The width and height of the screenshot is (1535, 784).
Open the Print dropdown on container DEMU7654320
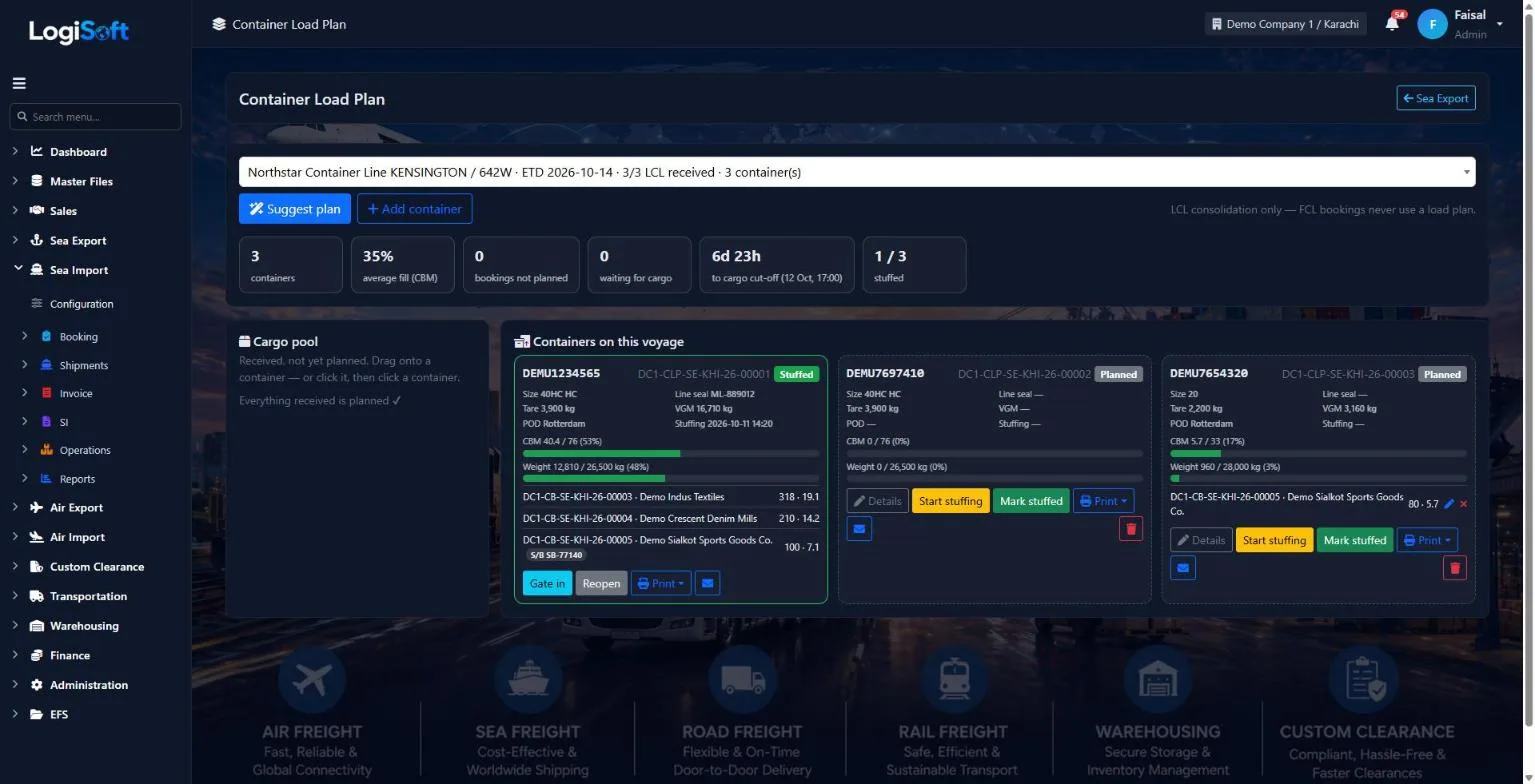pos(1427,540)
